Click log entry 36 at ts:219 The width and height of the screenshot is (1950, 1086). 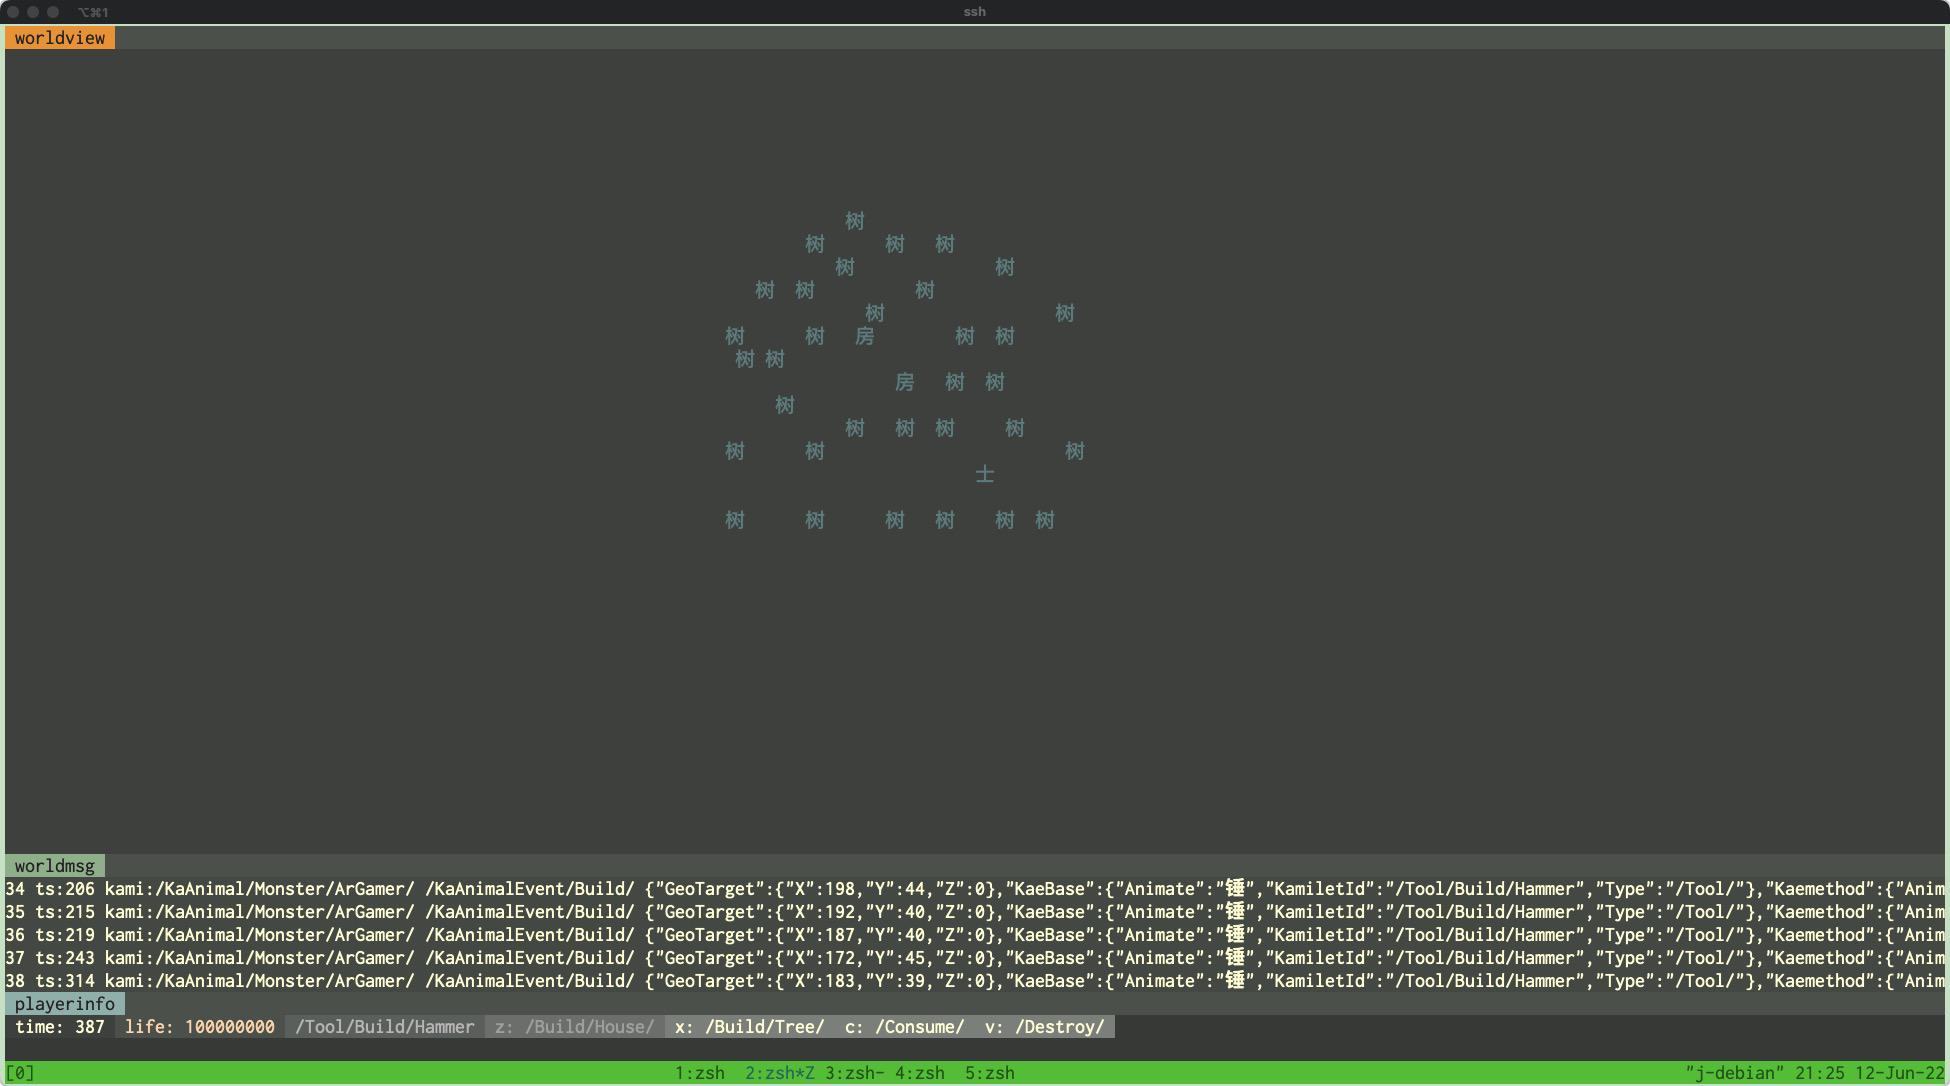point(66,935)
